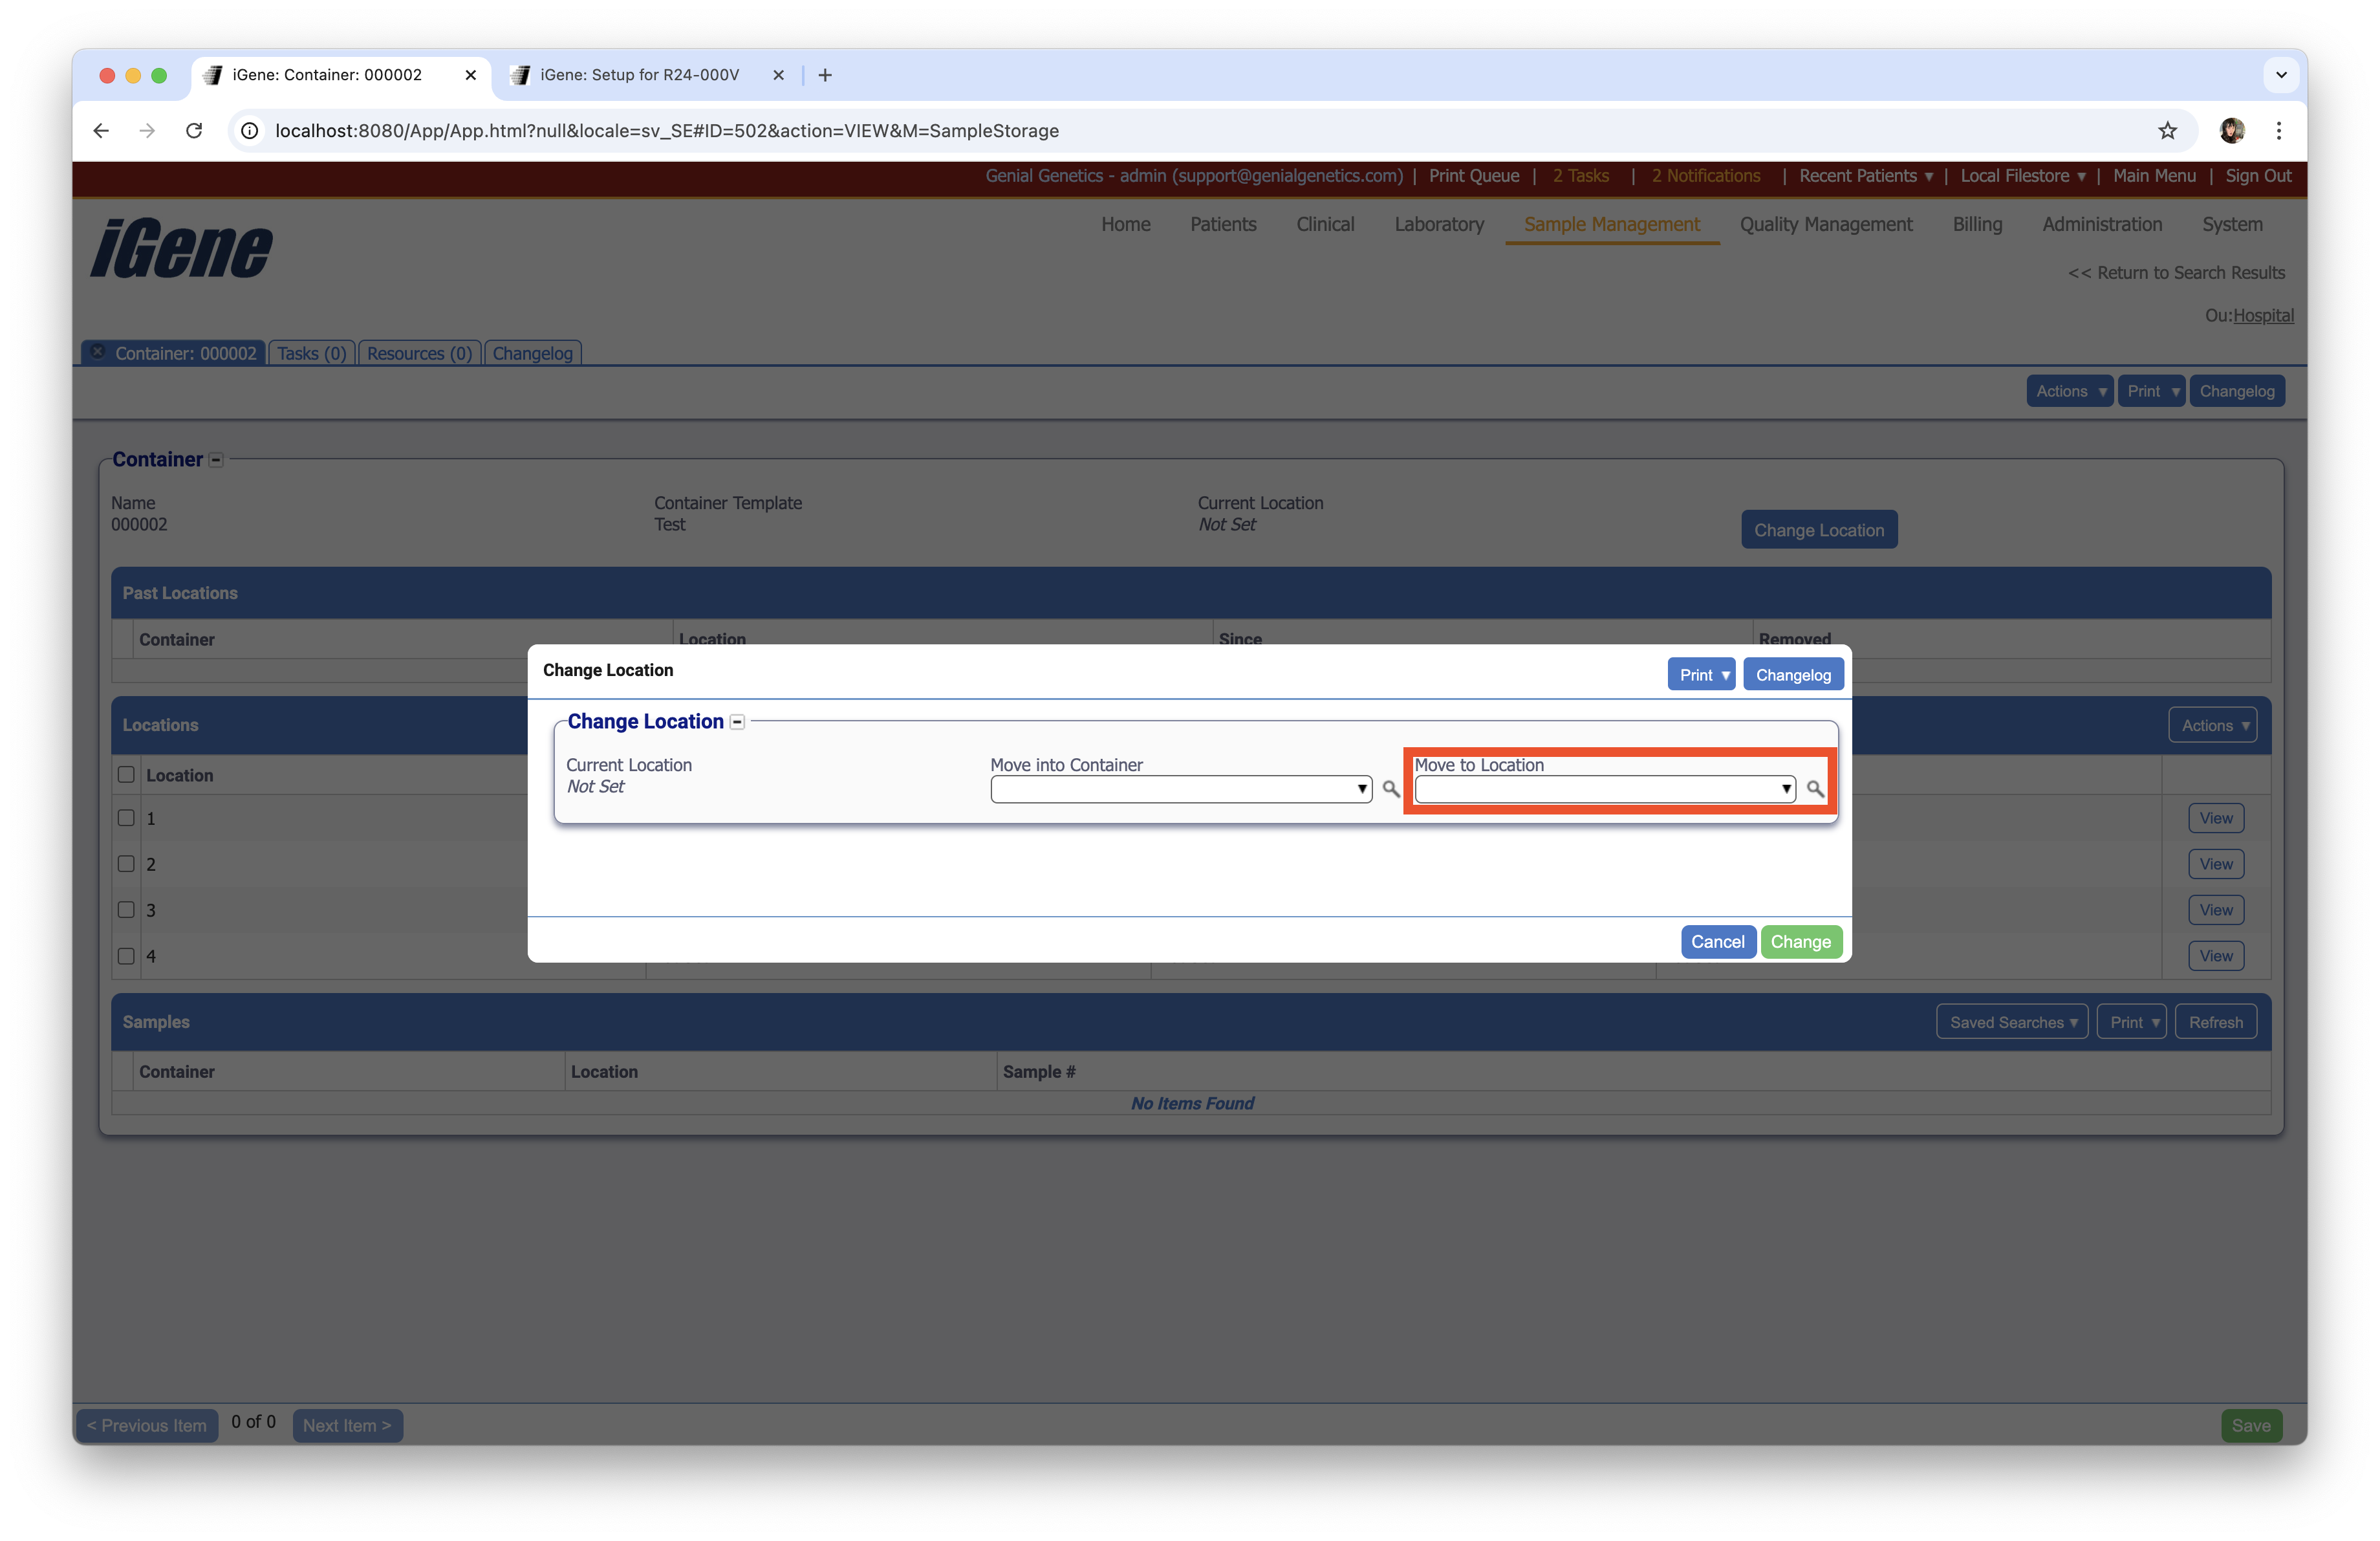Close the iGene Setup for R24-000V tab
The image size is (2380, 1541).
(778, 75)
